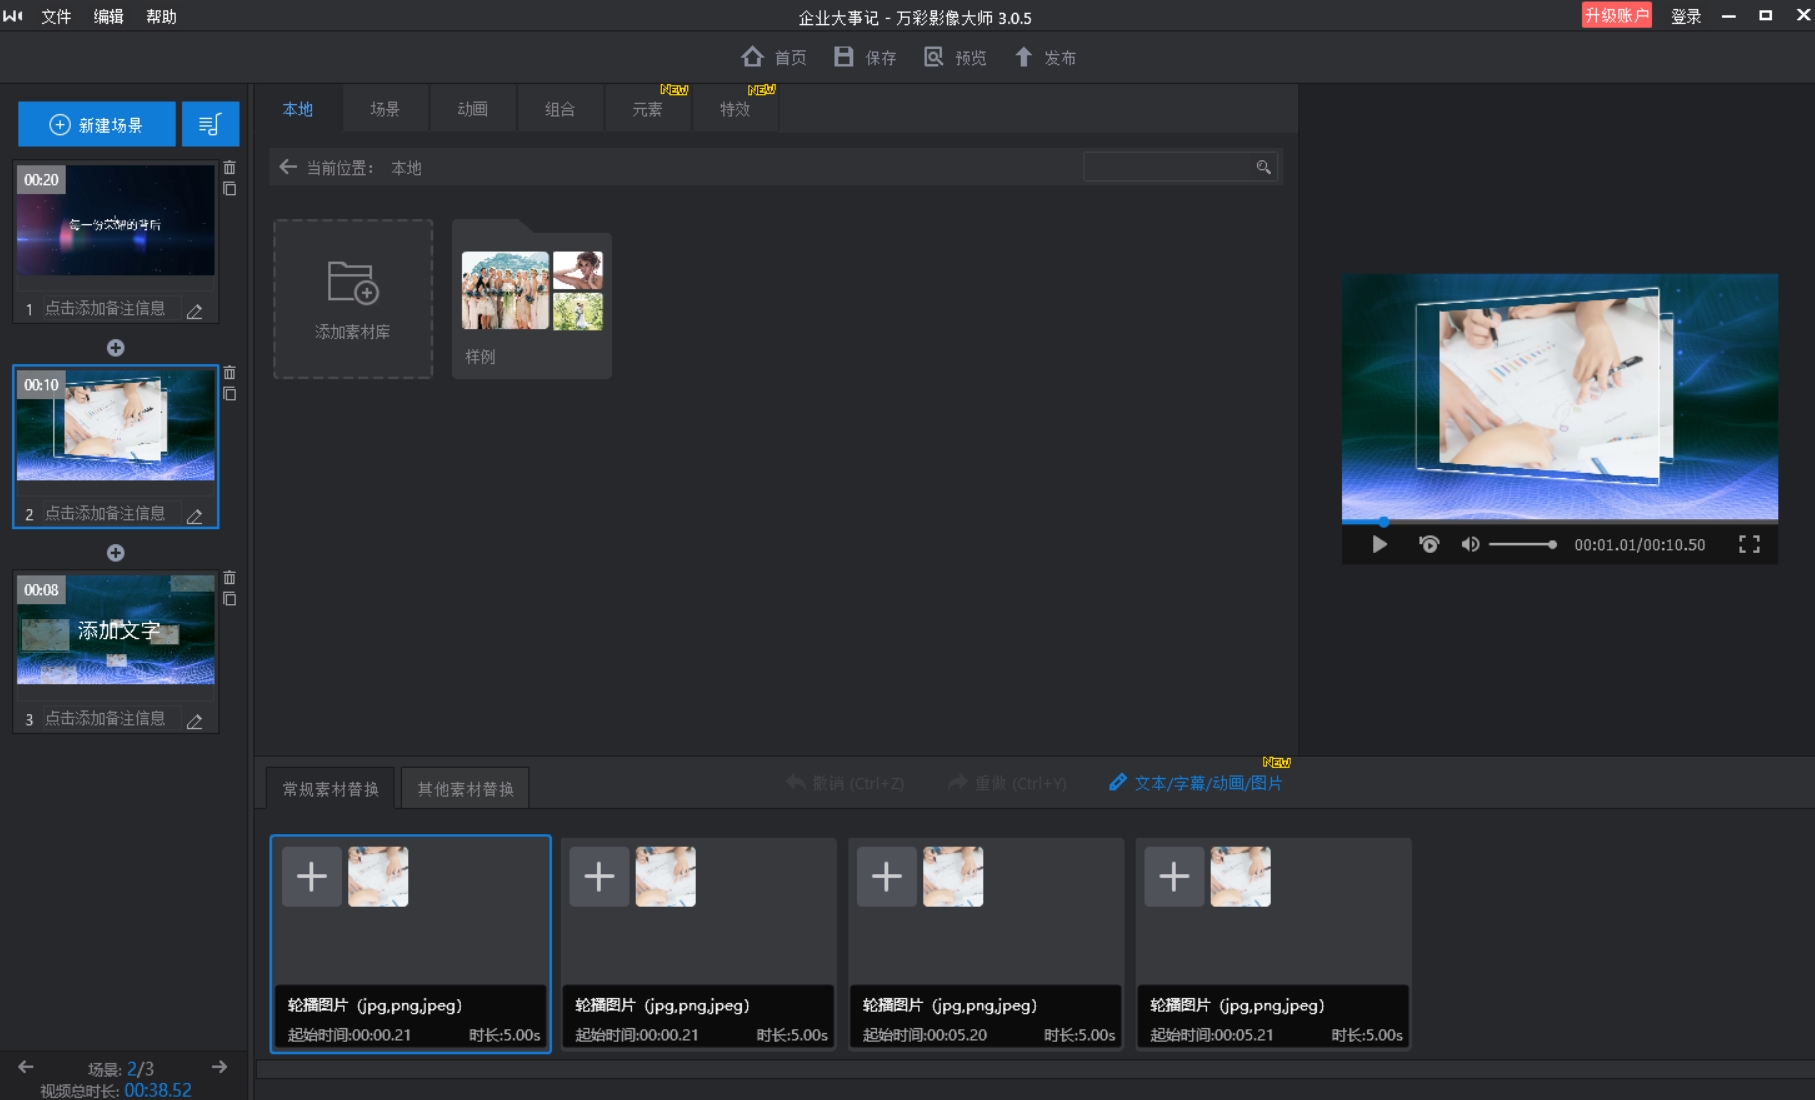
Task: Open the scene list sort icon
Action: click(x=210, y=124)
